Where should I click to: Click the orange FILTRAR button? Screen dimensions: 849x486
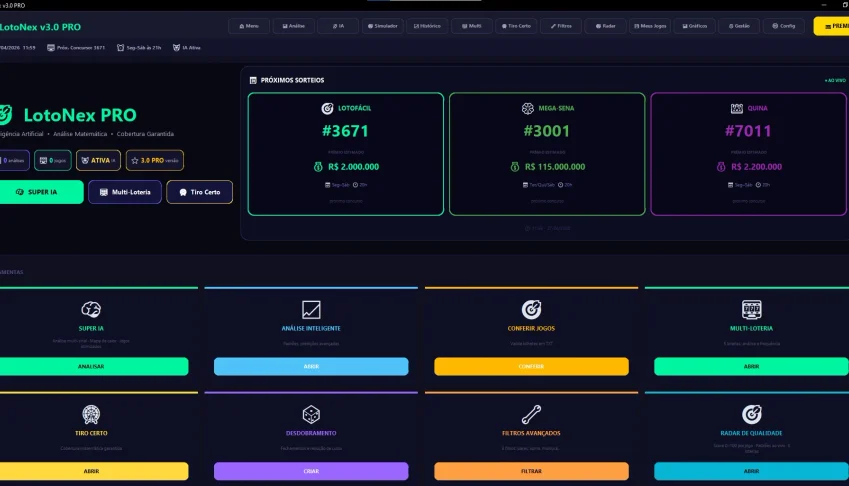531,471
